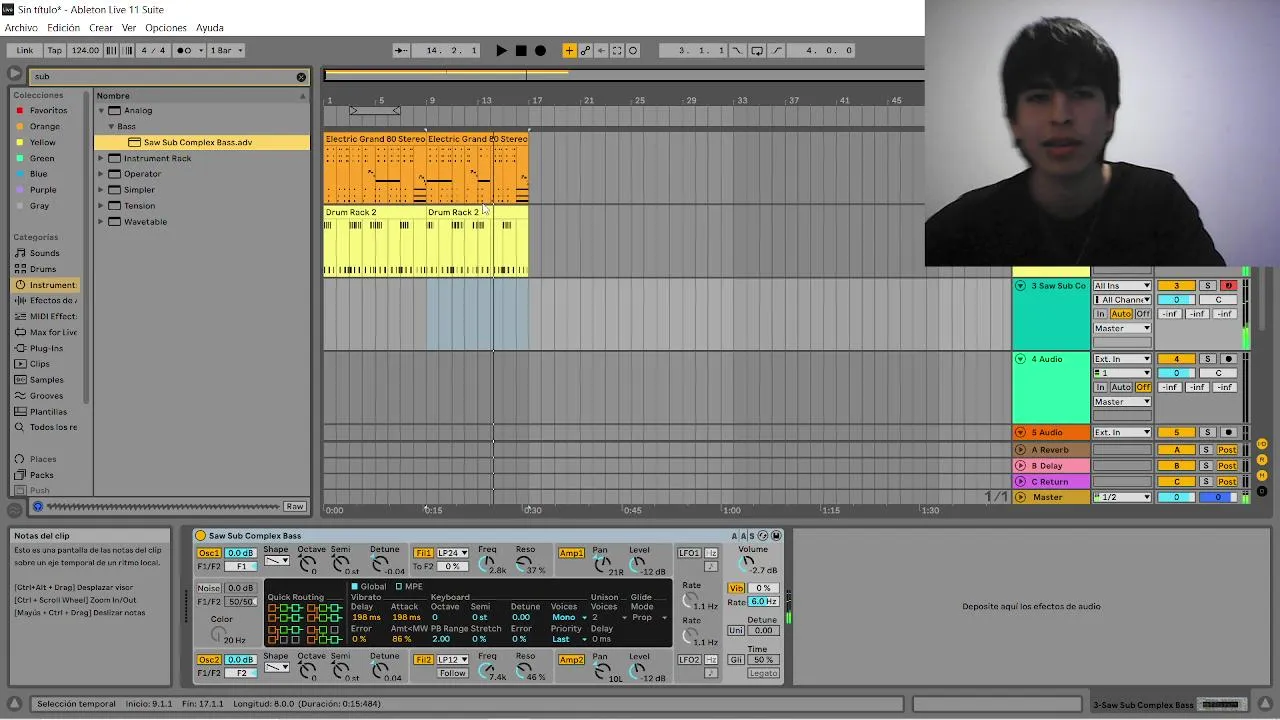The height and width of the screenshot is (720, 1280).
Task: Enable MIDI Arrangement Overdub plus icon
Action: tap(569, 50)
